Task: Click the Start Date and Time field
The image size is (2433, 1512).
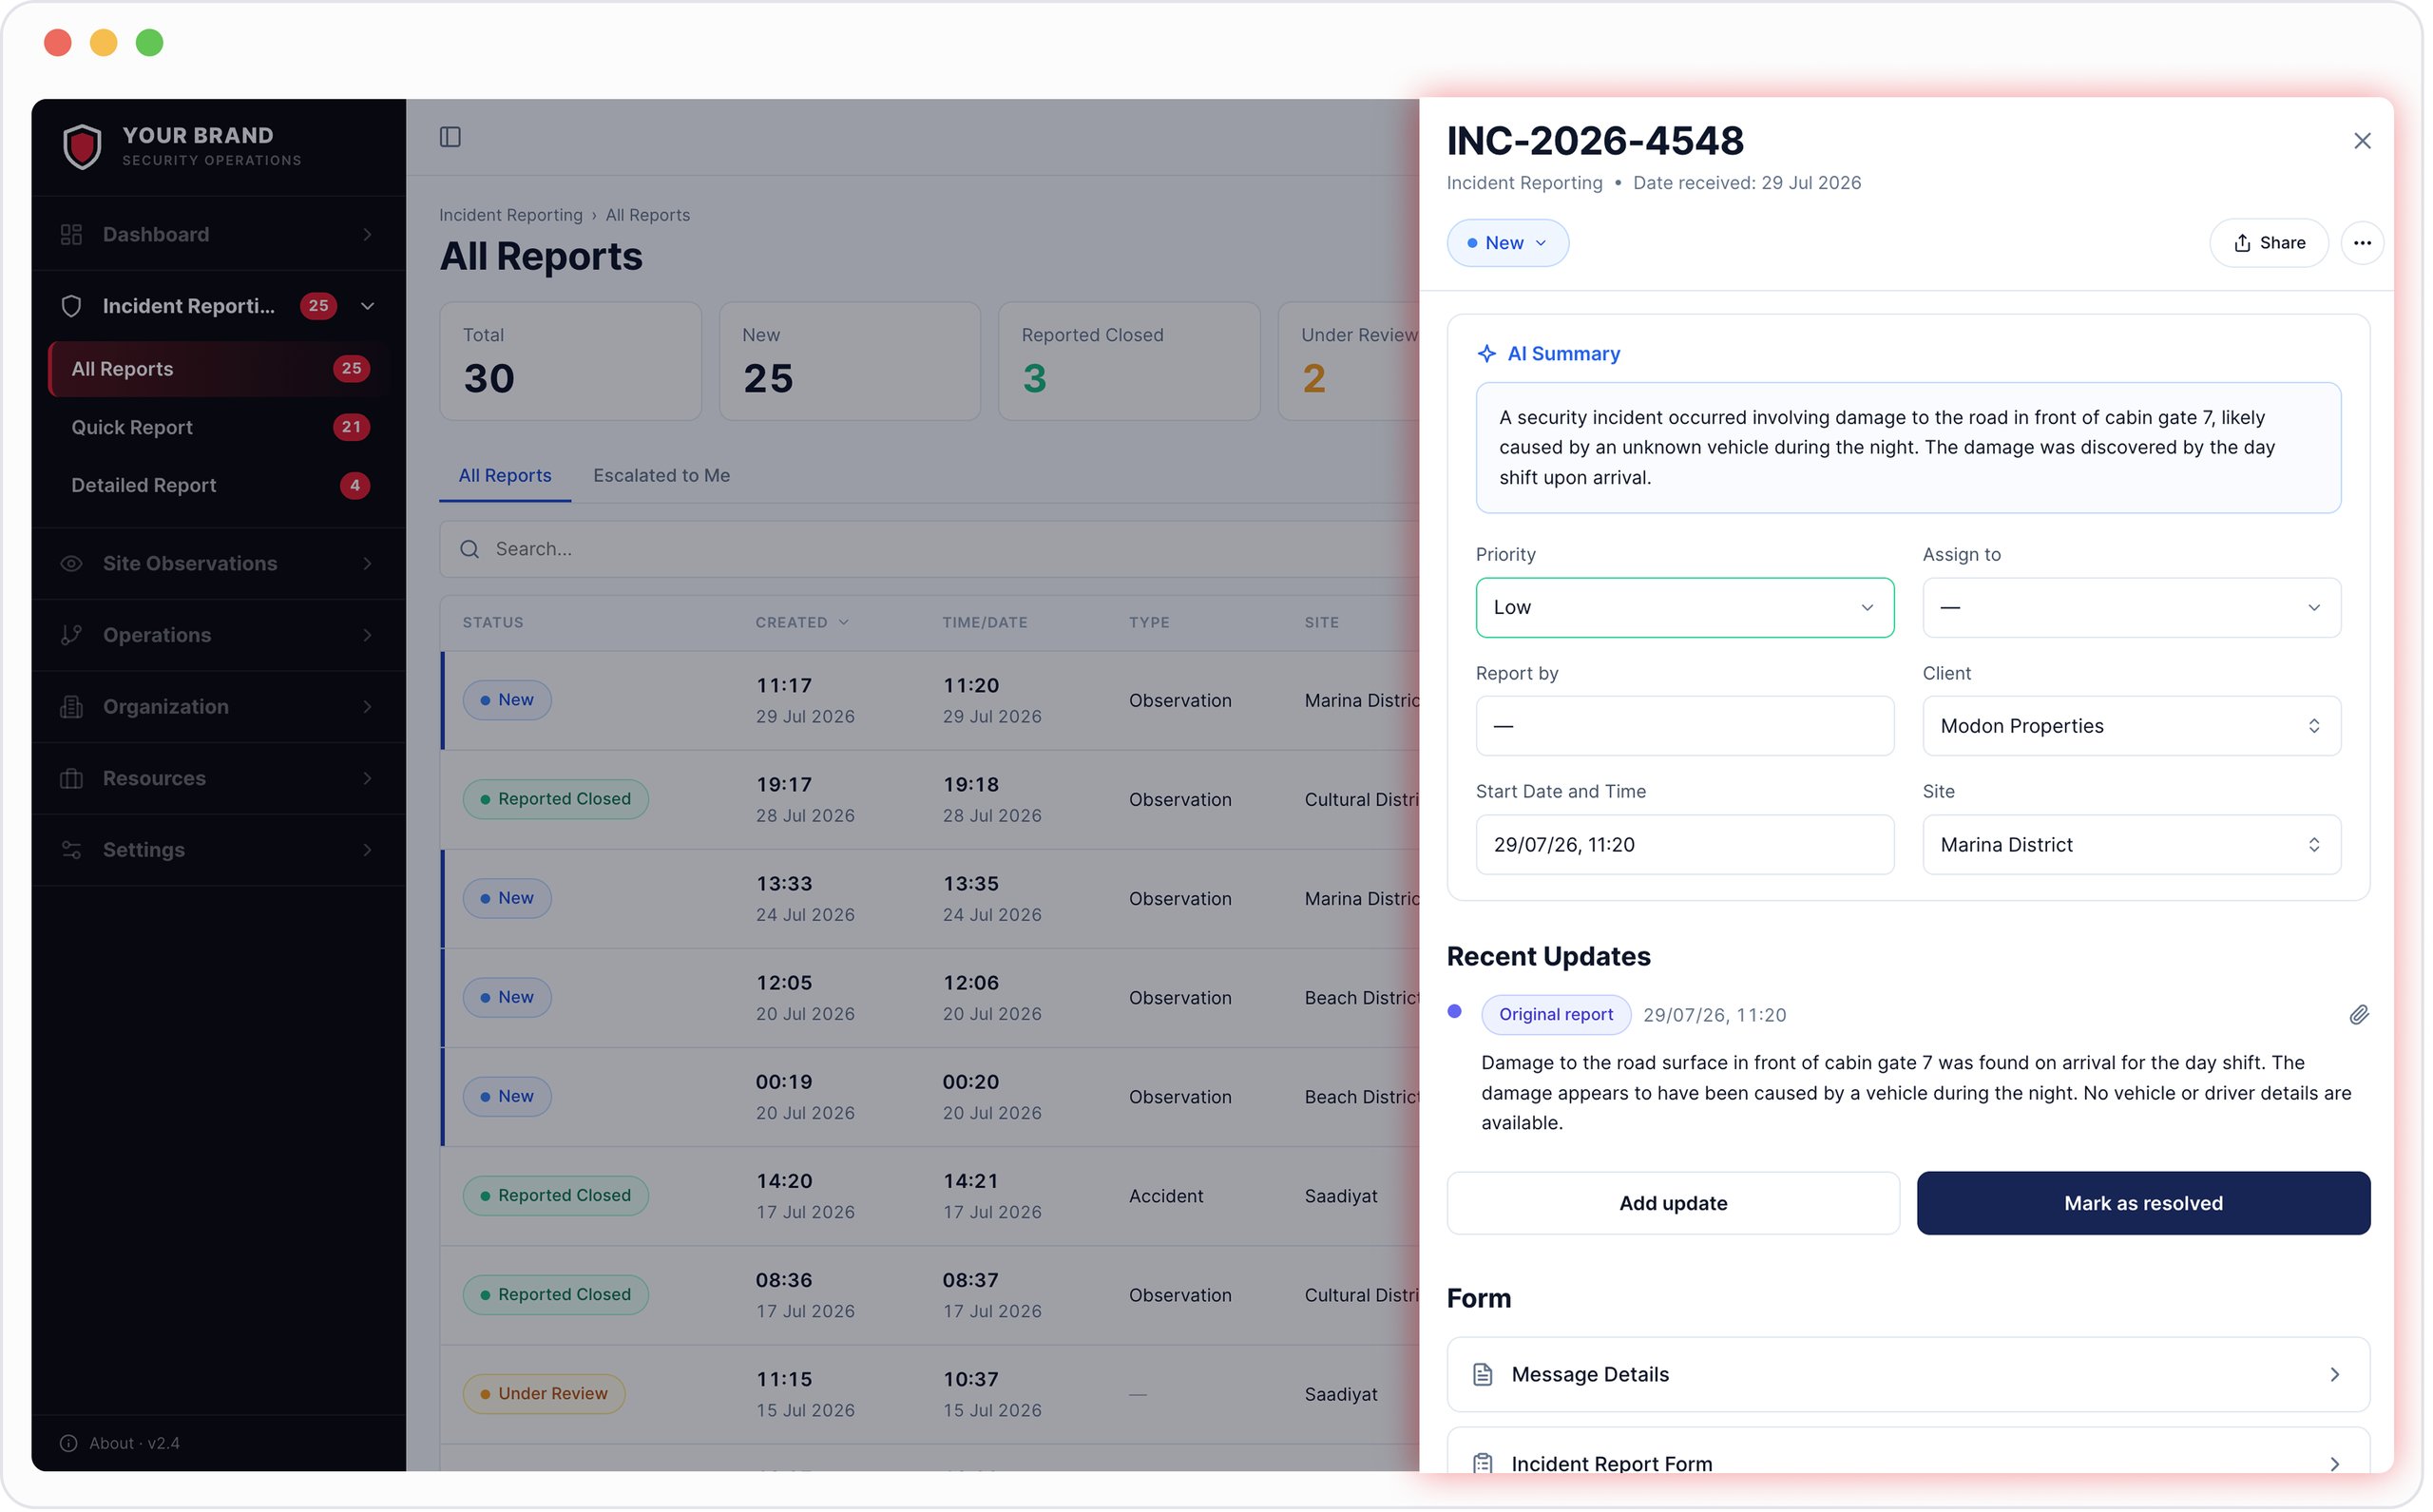Action: click(x=1684, y=845)
